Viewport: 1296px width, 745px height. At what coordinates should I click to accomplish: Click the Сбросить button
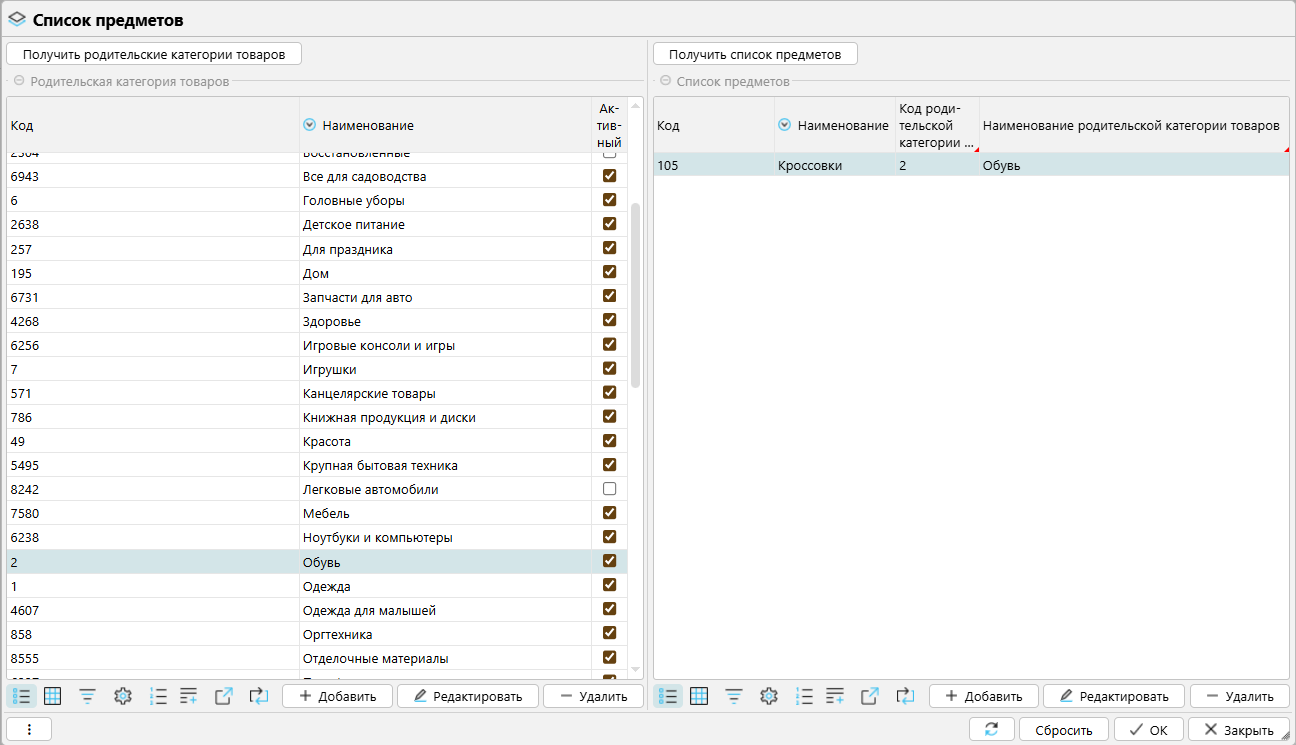(1063, 730)
